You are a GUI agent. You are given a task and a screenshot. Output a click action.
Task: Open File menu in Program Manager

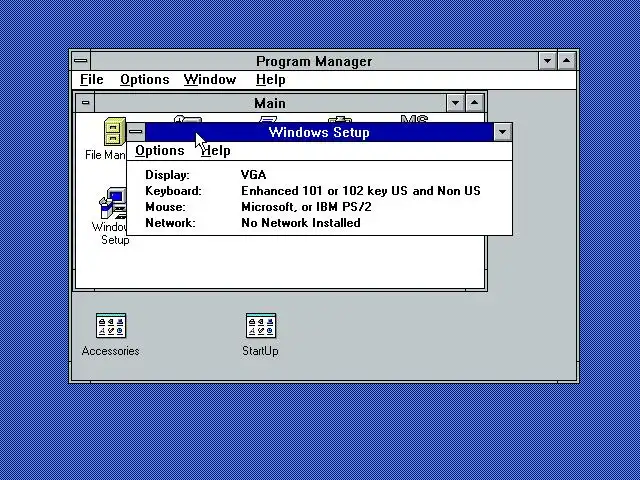tap(91, 80)
